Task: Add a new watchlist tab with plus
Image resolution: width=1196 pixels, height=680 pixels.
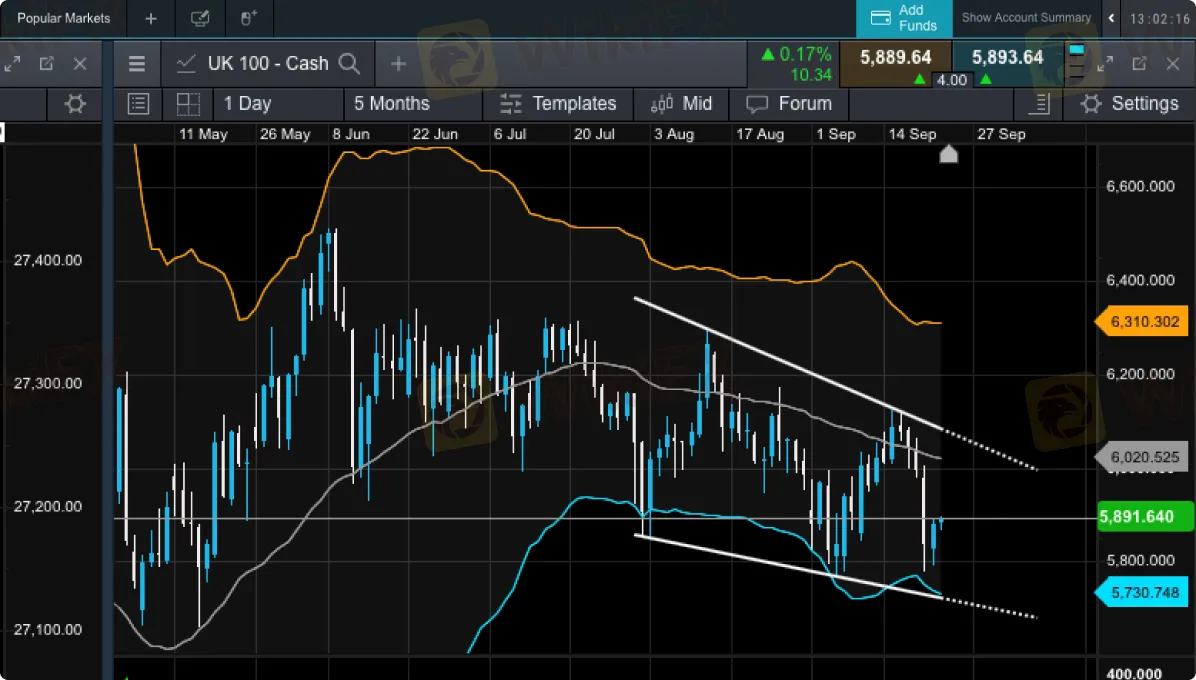Action: [150, 17]
